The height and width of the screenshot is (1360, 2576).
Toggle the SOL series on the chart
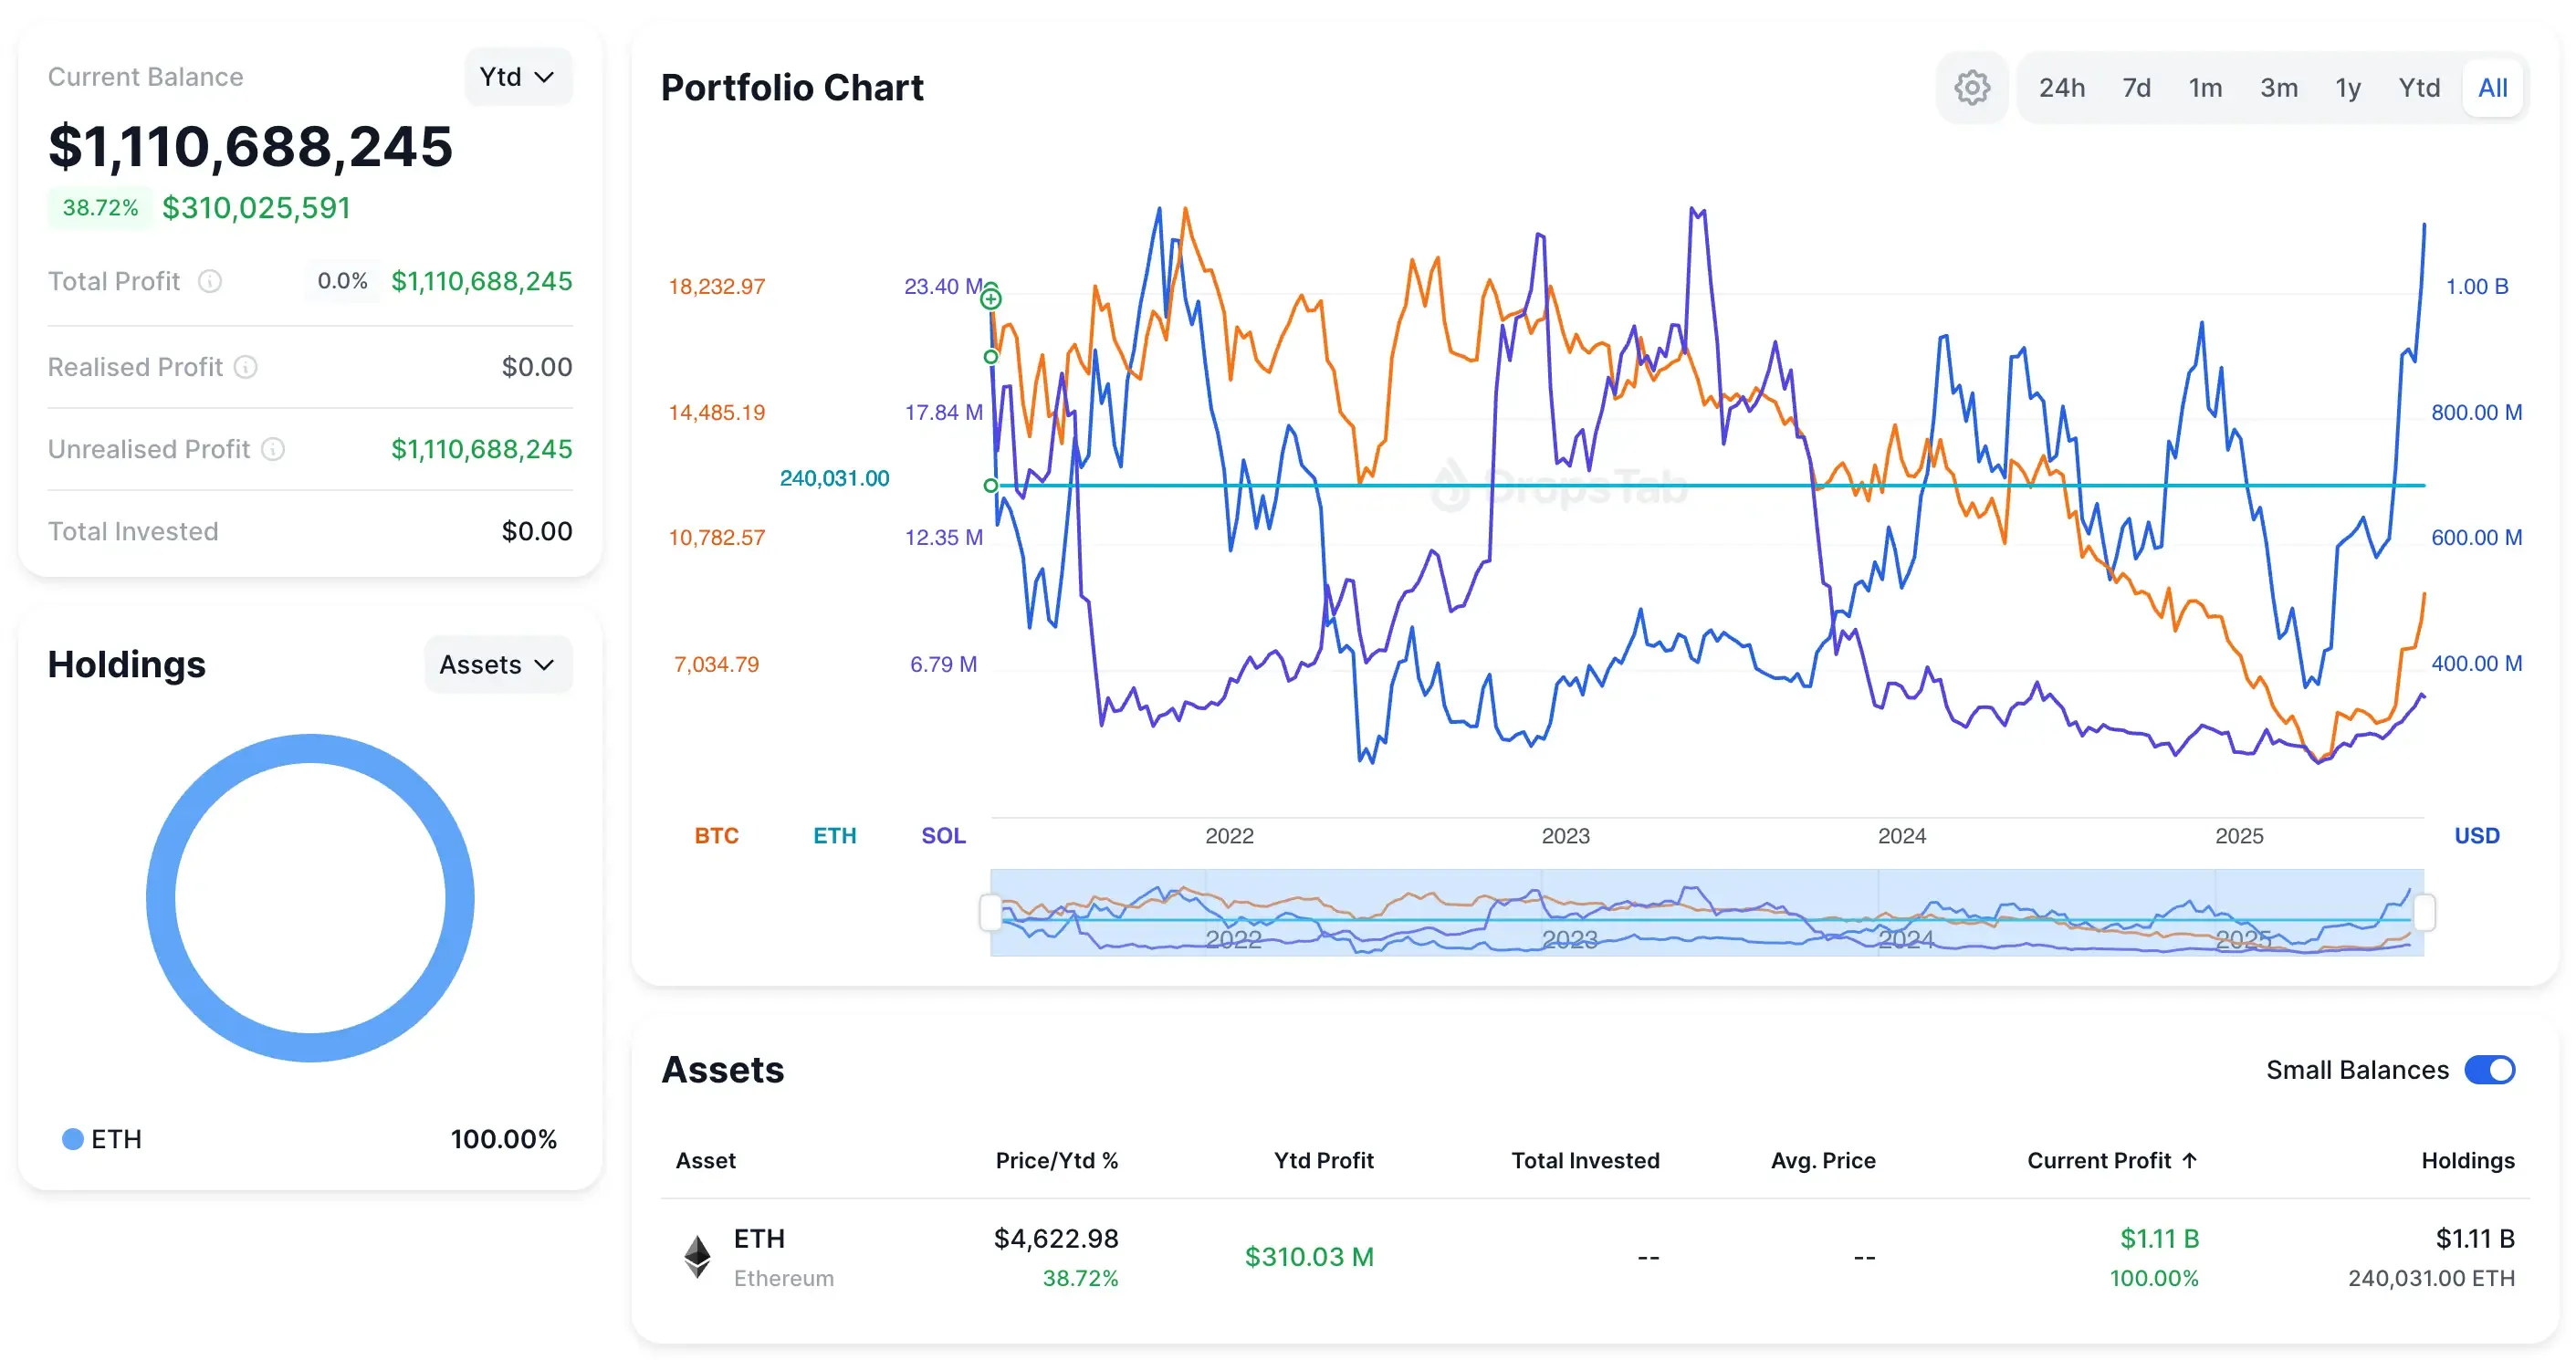click(943, 836)
